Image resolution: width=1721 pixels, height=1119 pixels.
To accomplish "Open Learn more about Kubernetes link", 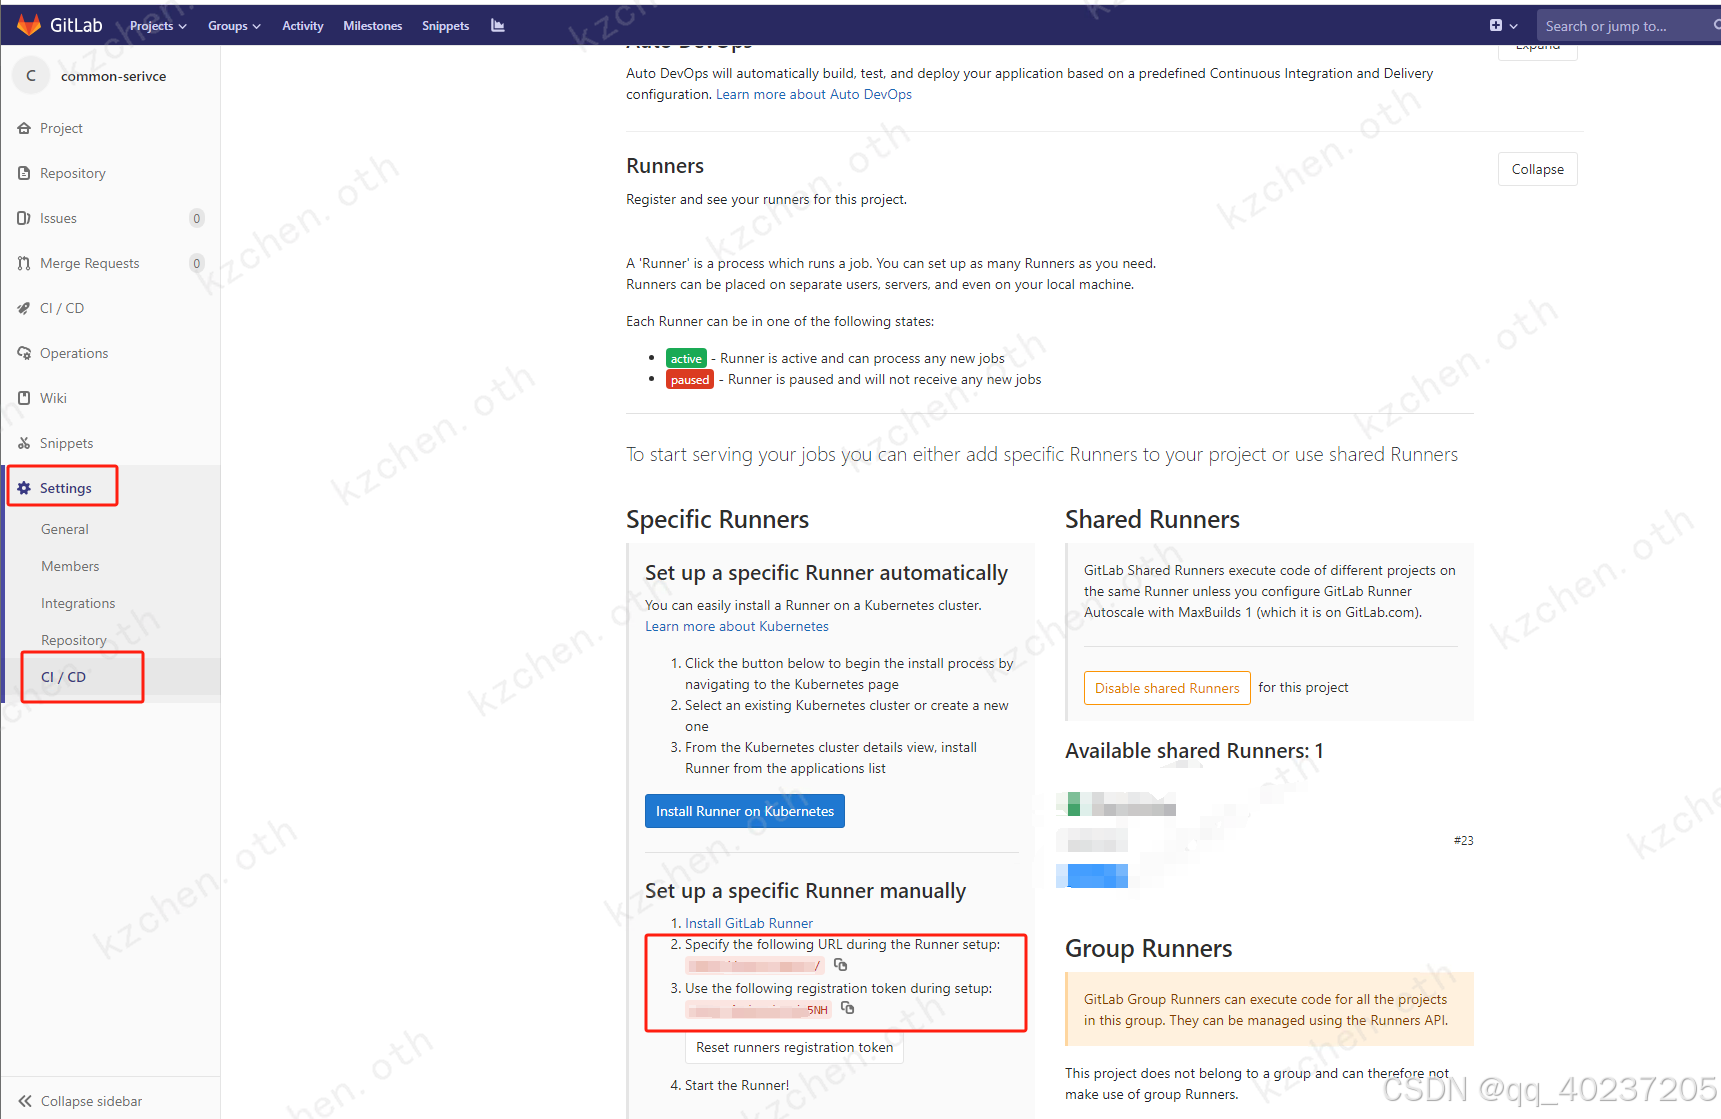I will pos(737,626).
